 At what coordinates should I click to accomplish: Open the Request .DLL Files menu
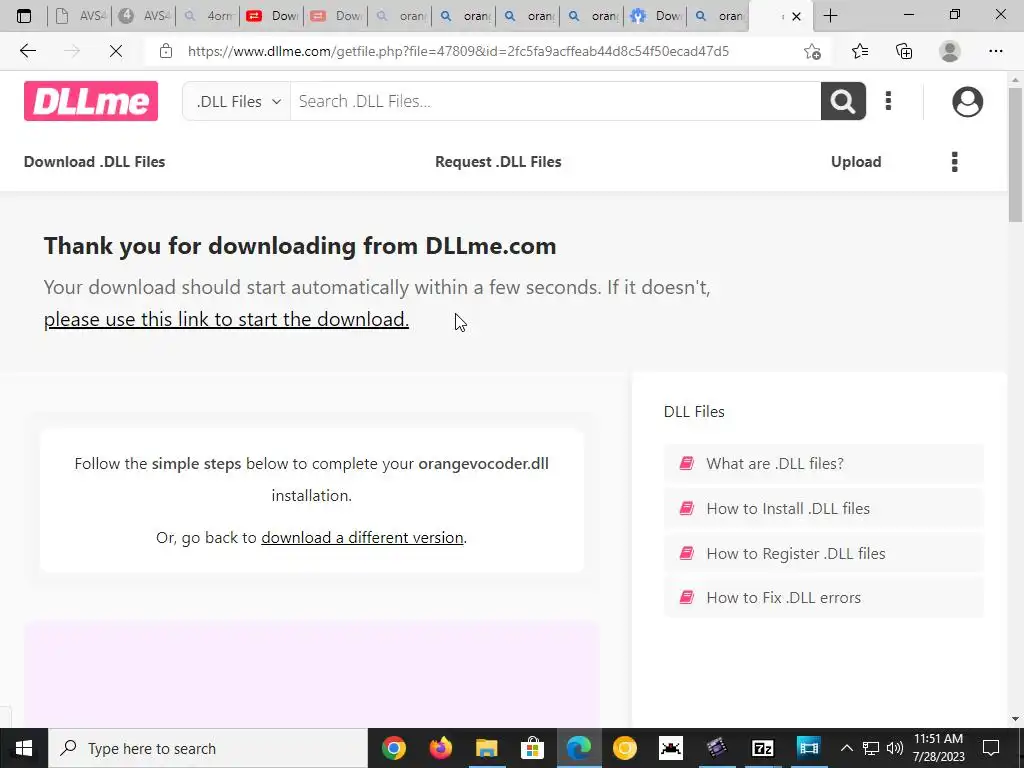tap(498, 162)
